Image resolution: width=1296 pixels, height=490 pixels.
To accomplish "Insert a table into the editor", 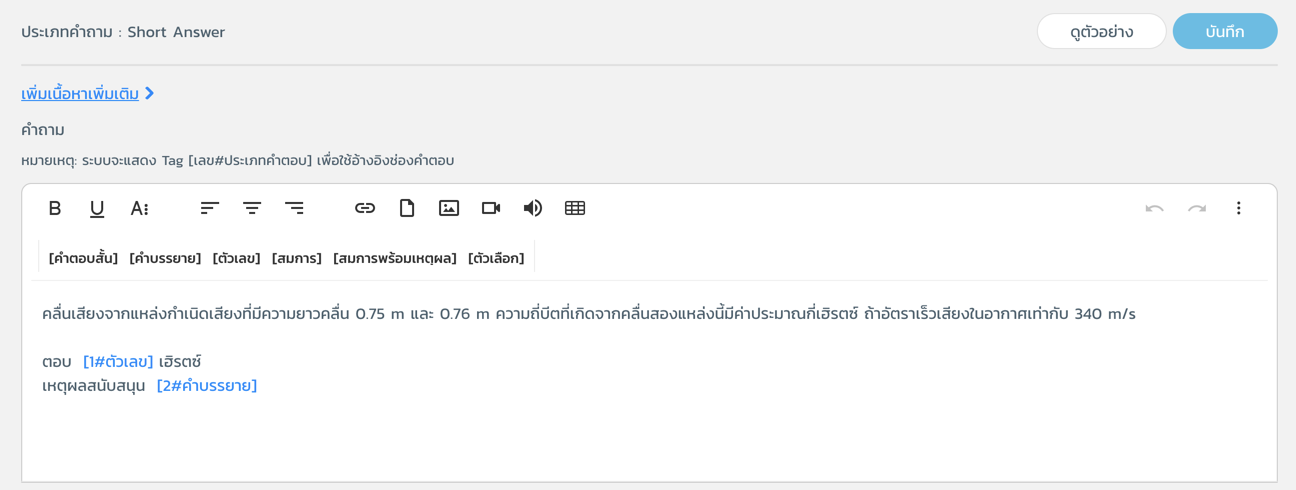I will (575, 208).
